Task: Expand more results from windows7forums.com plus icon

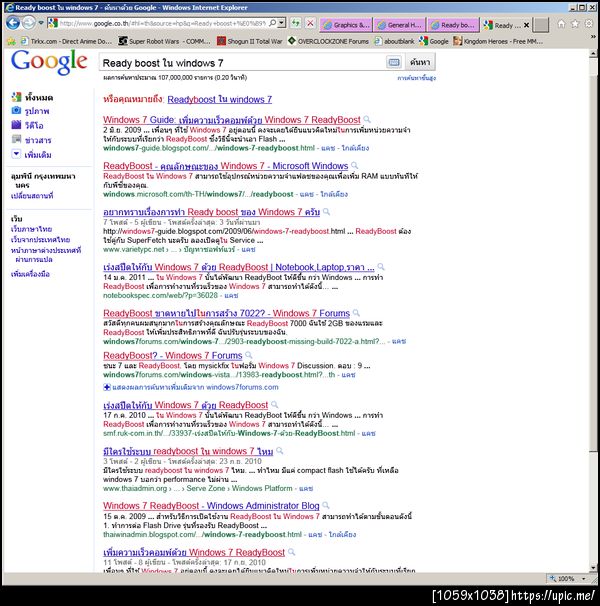Action: click(107, 387)
